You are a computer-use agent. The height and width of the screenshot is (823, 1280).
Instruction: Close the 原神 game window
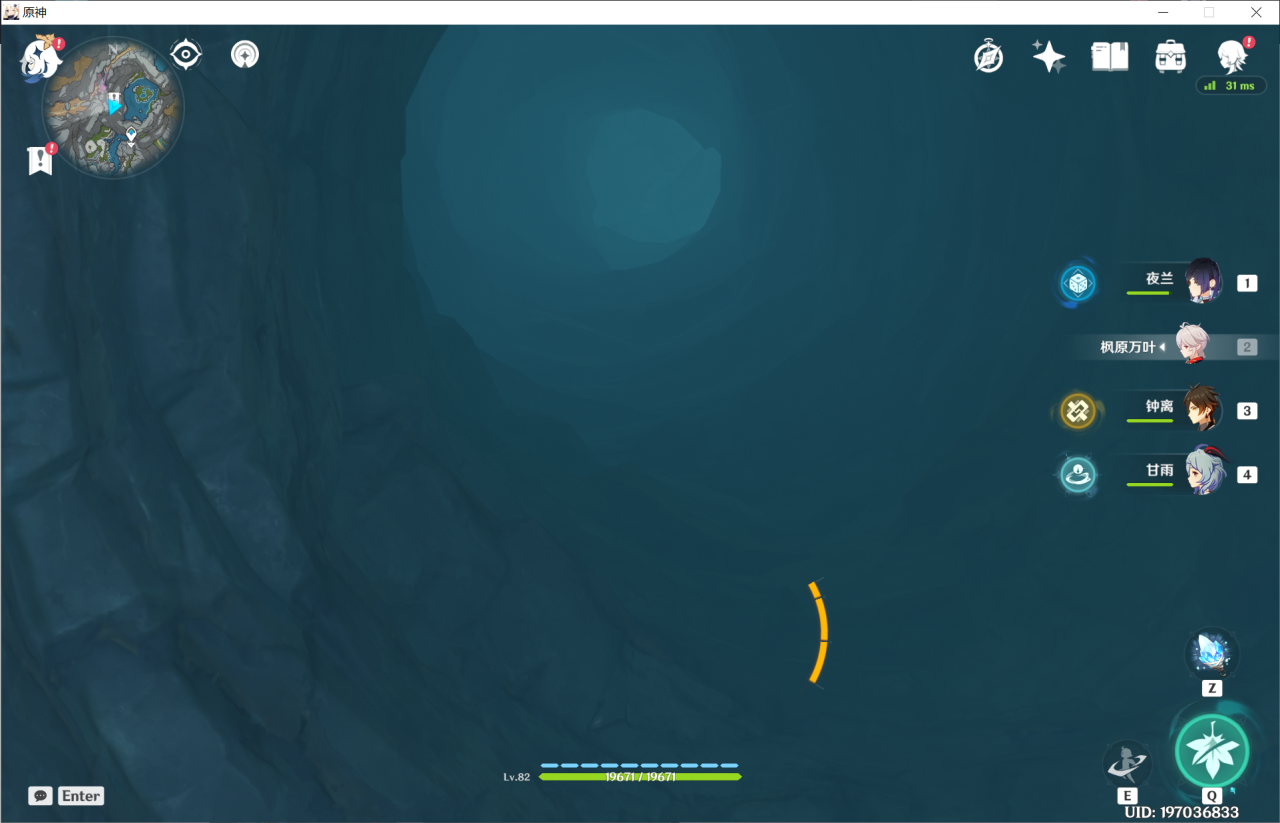point(1256,12)
